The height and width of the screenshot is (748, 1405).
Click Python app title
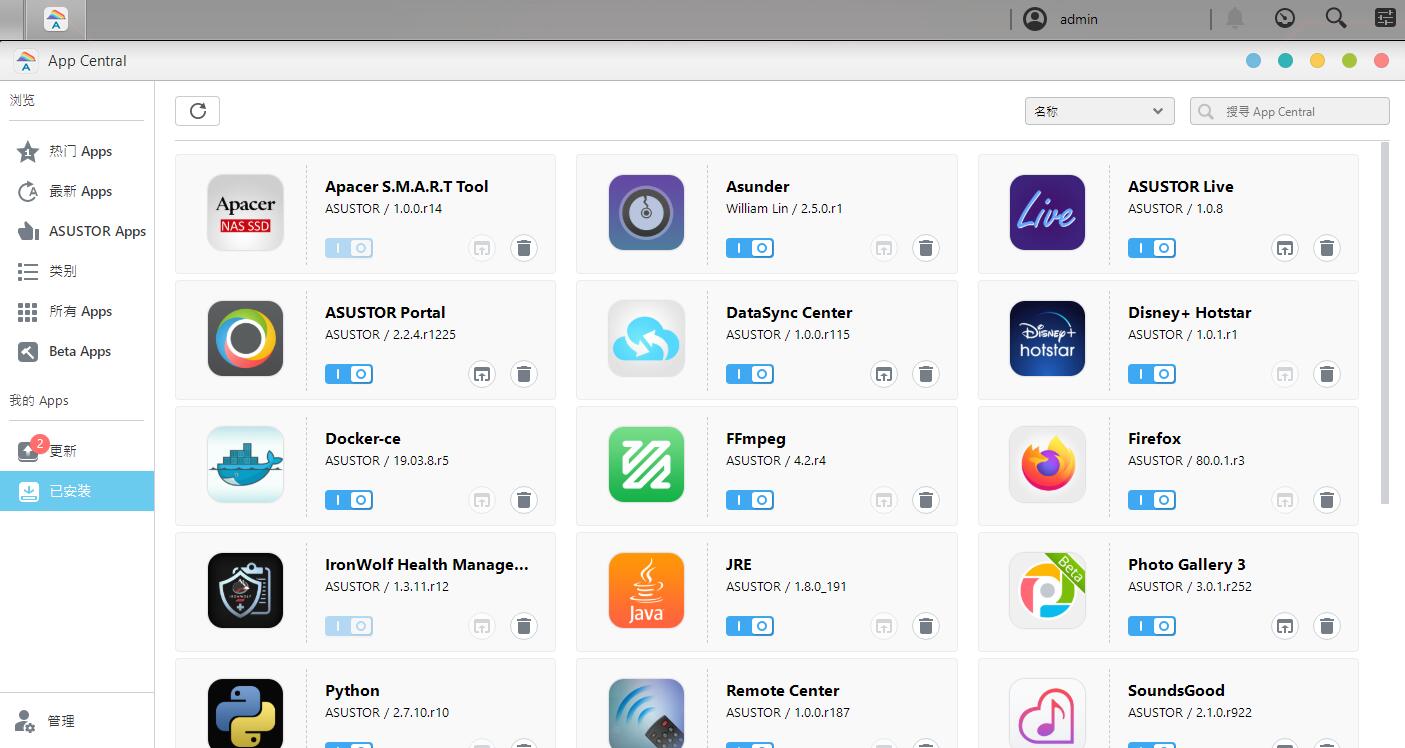click(352, 690)
